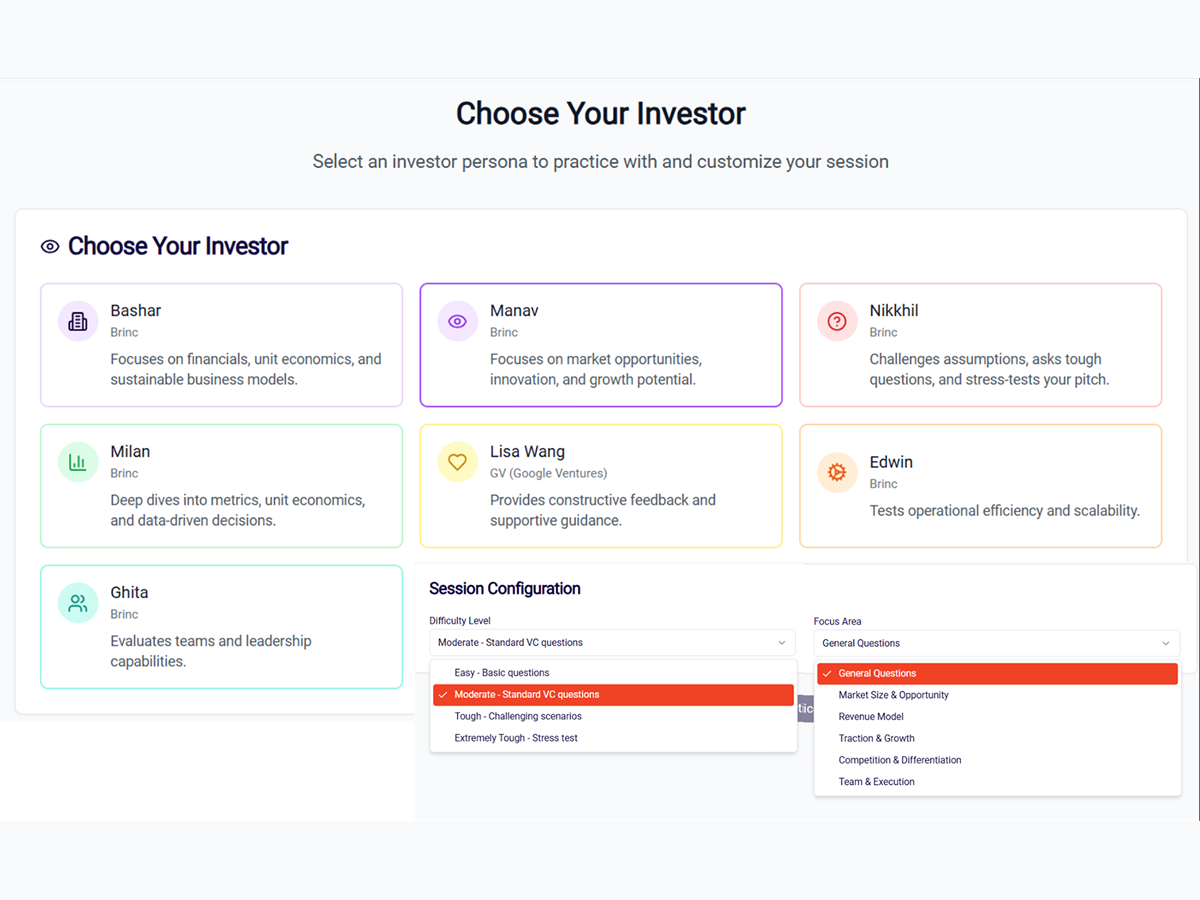
Task: Click eye icon beside Choose Your Investor heading
Action: [50, 246]
